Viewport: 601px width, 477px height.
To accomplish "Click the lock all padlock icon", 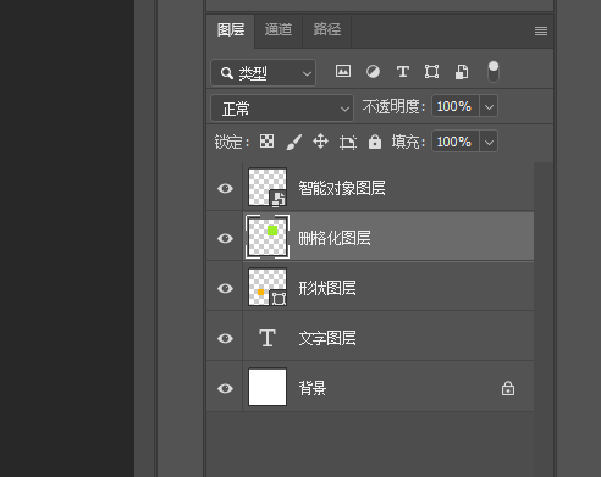I will 375,142.
